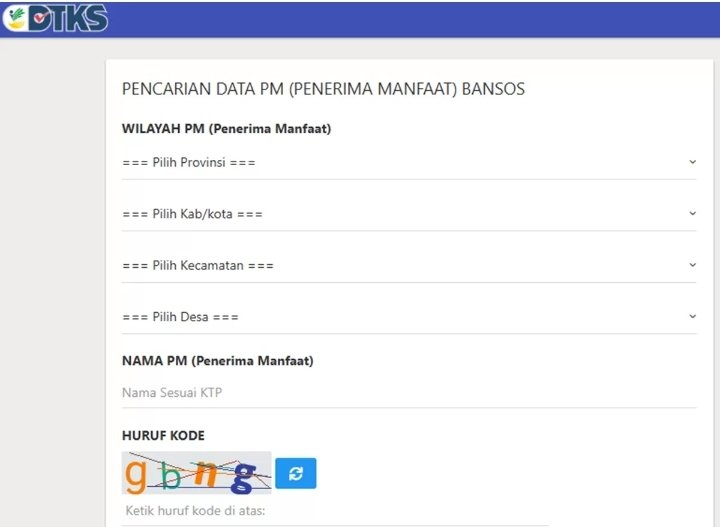Open the Pilih Provinsi dropdown
The width and height of the screenshot is (720, 527).
click(409, 163)
